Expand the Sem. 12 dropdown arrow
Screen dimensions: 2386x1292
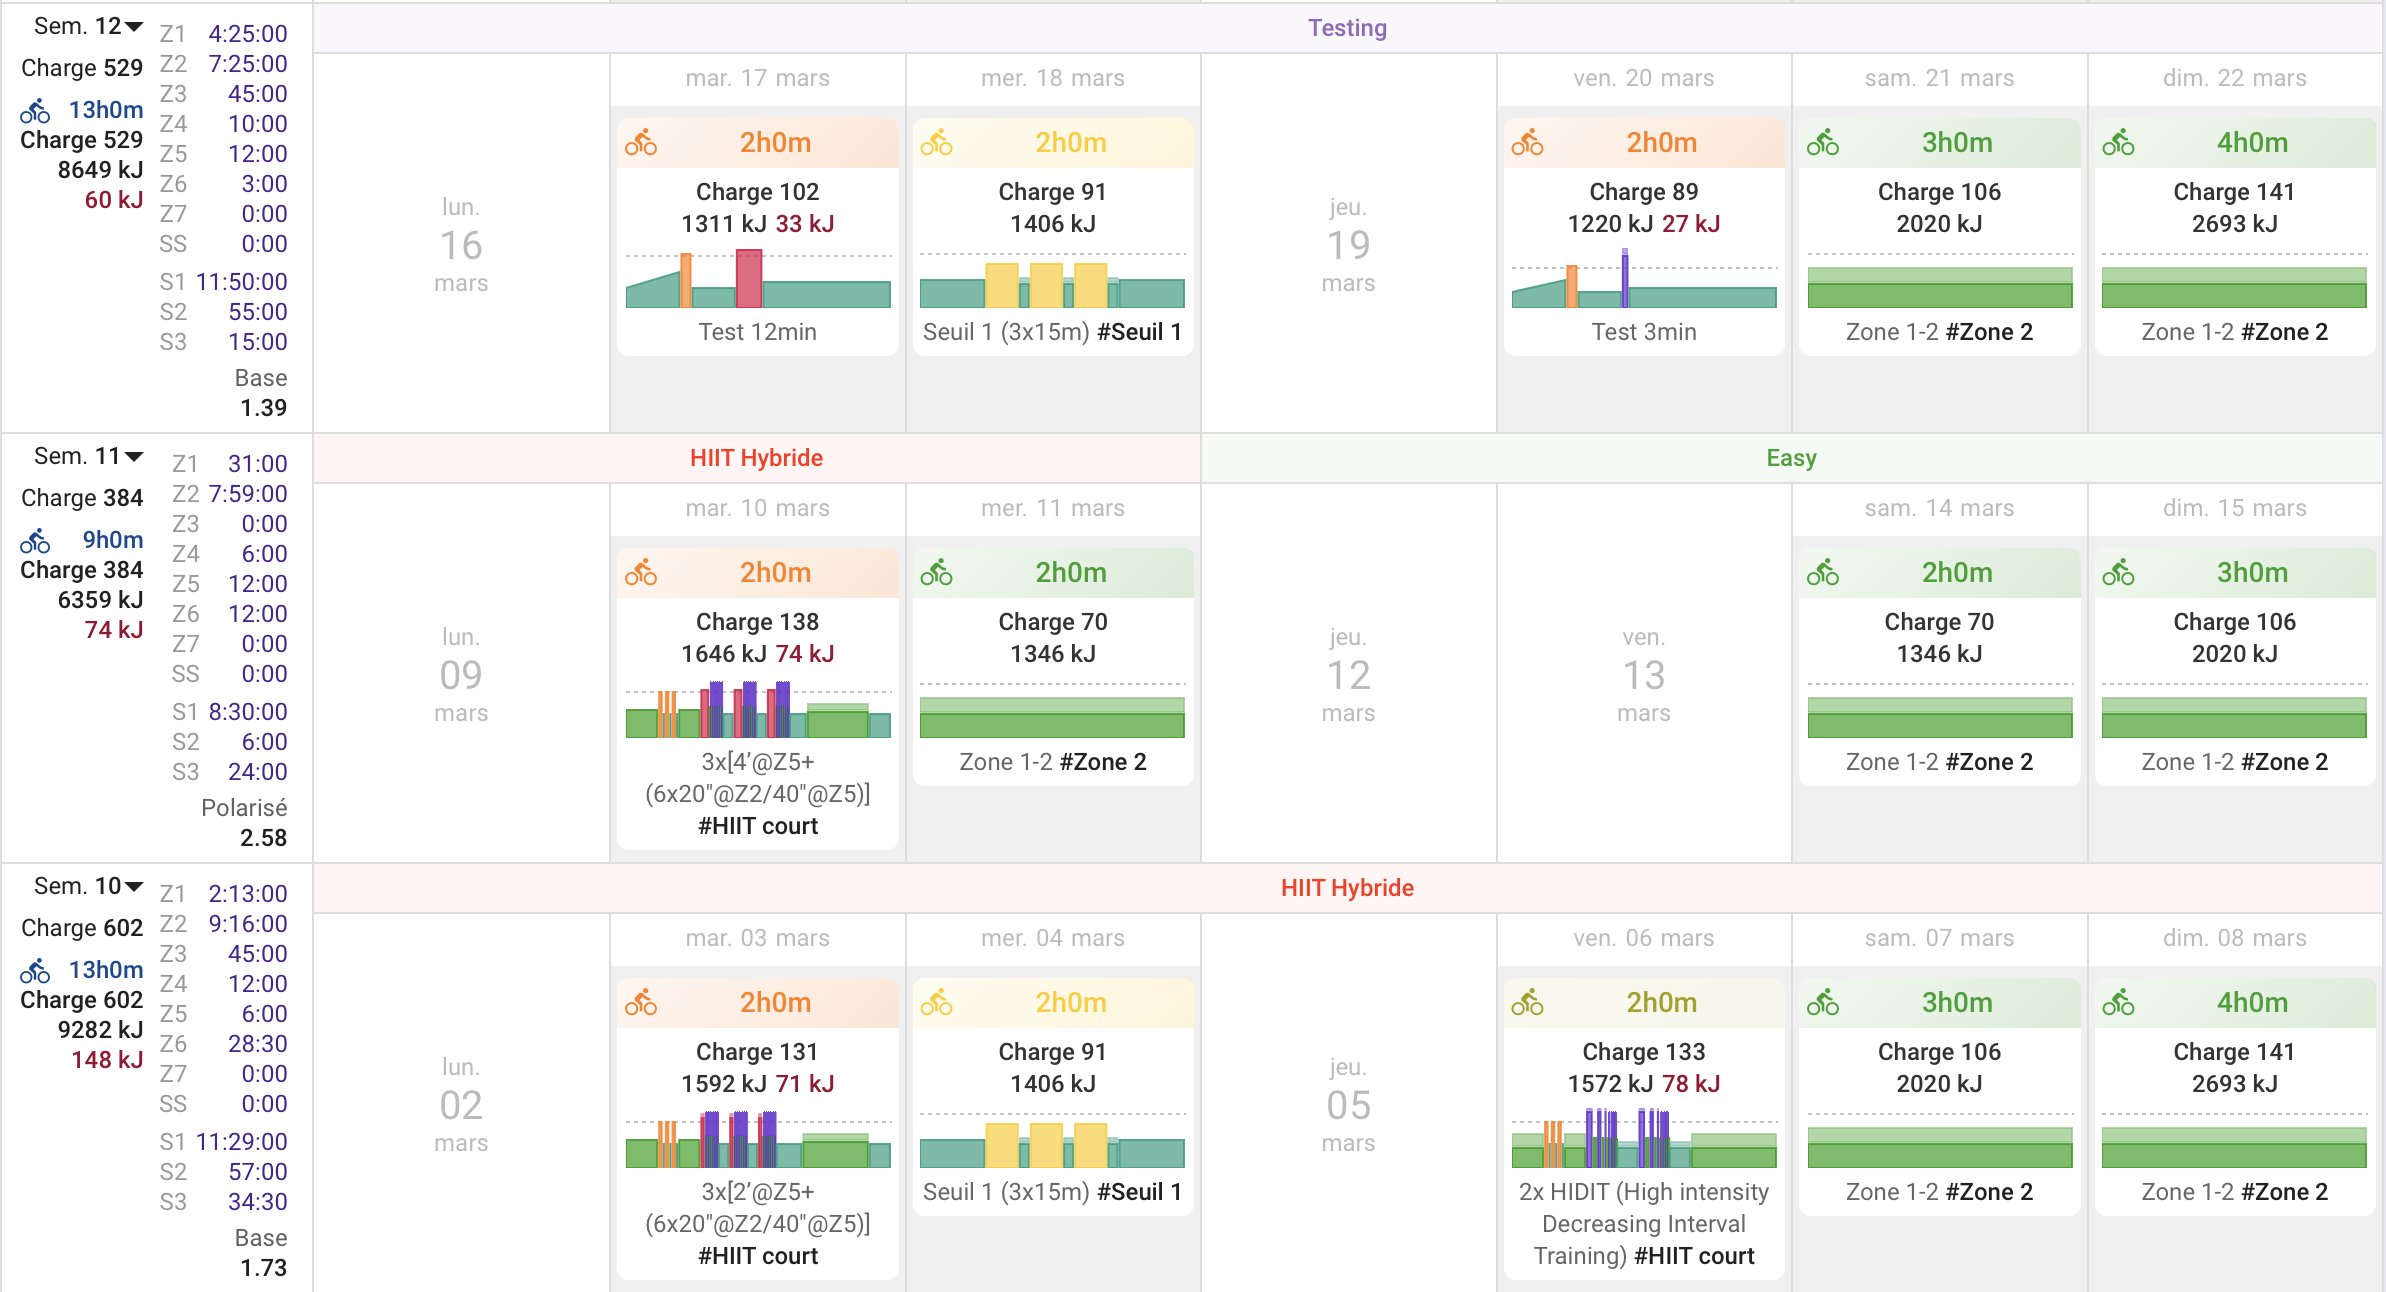(134, 27)
